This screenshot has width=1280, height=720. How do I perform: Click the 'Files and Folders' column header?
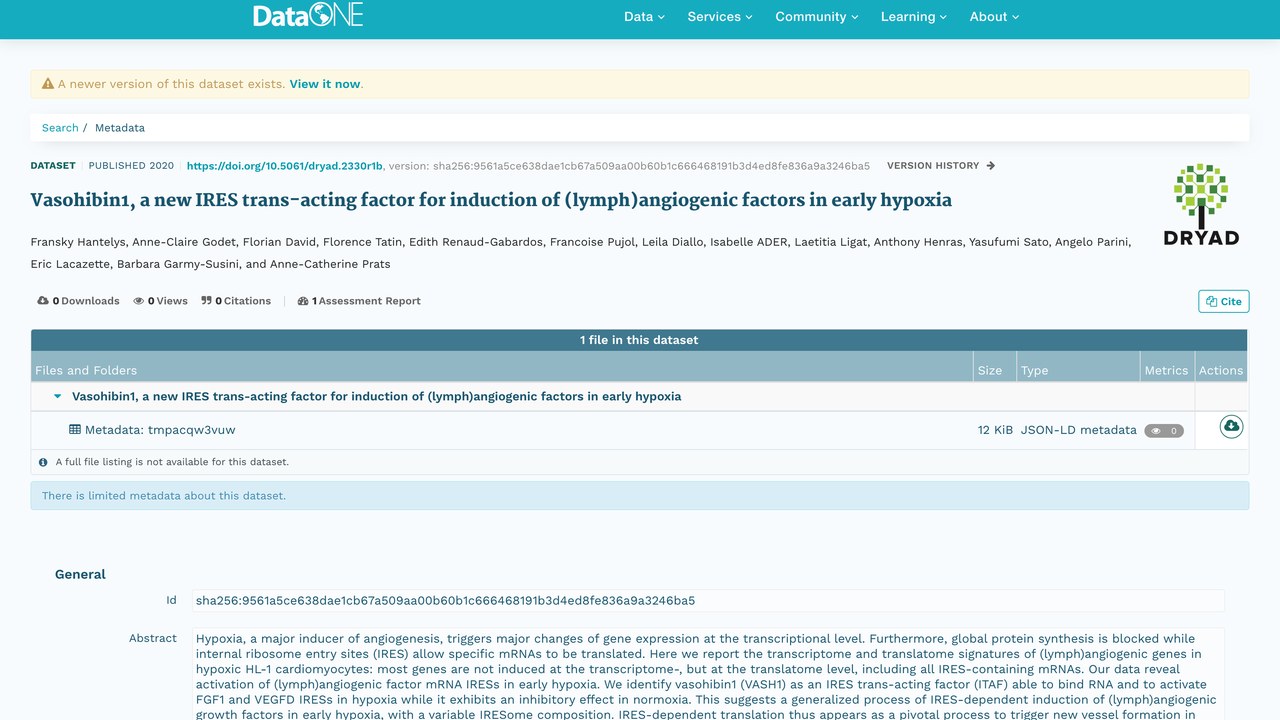point(86,370)
